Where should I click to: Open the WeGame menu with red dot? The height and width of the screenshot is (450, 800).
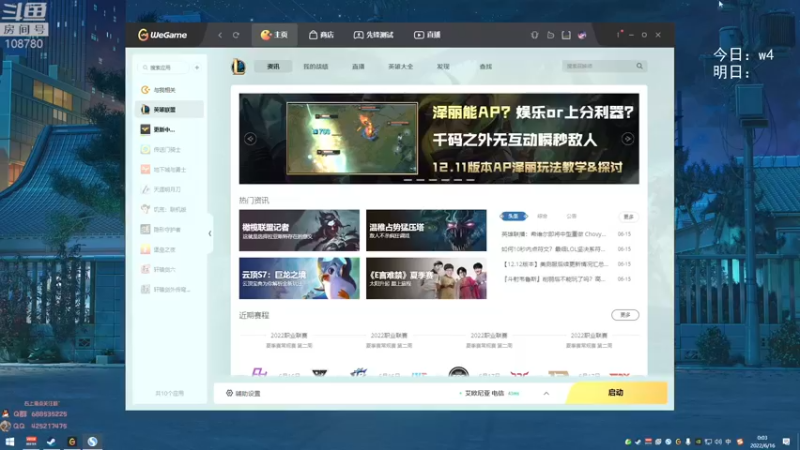click(619, 35)
